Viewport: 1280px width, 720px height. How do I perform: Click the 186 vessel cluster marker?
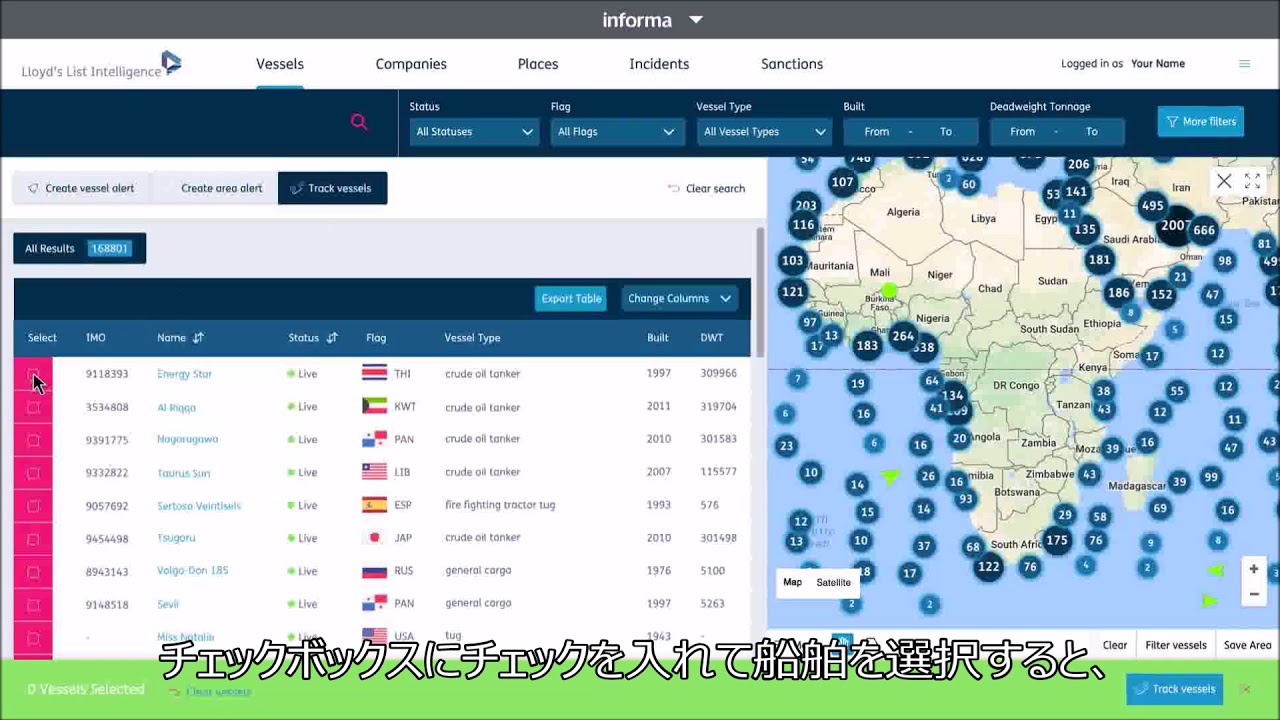pyautogui.click(x=1118, y=293)
